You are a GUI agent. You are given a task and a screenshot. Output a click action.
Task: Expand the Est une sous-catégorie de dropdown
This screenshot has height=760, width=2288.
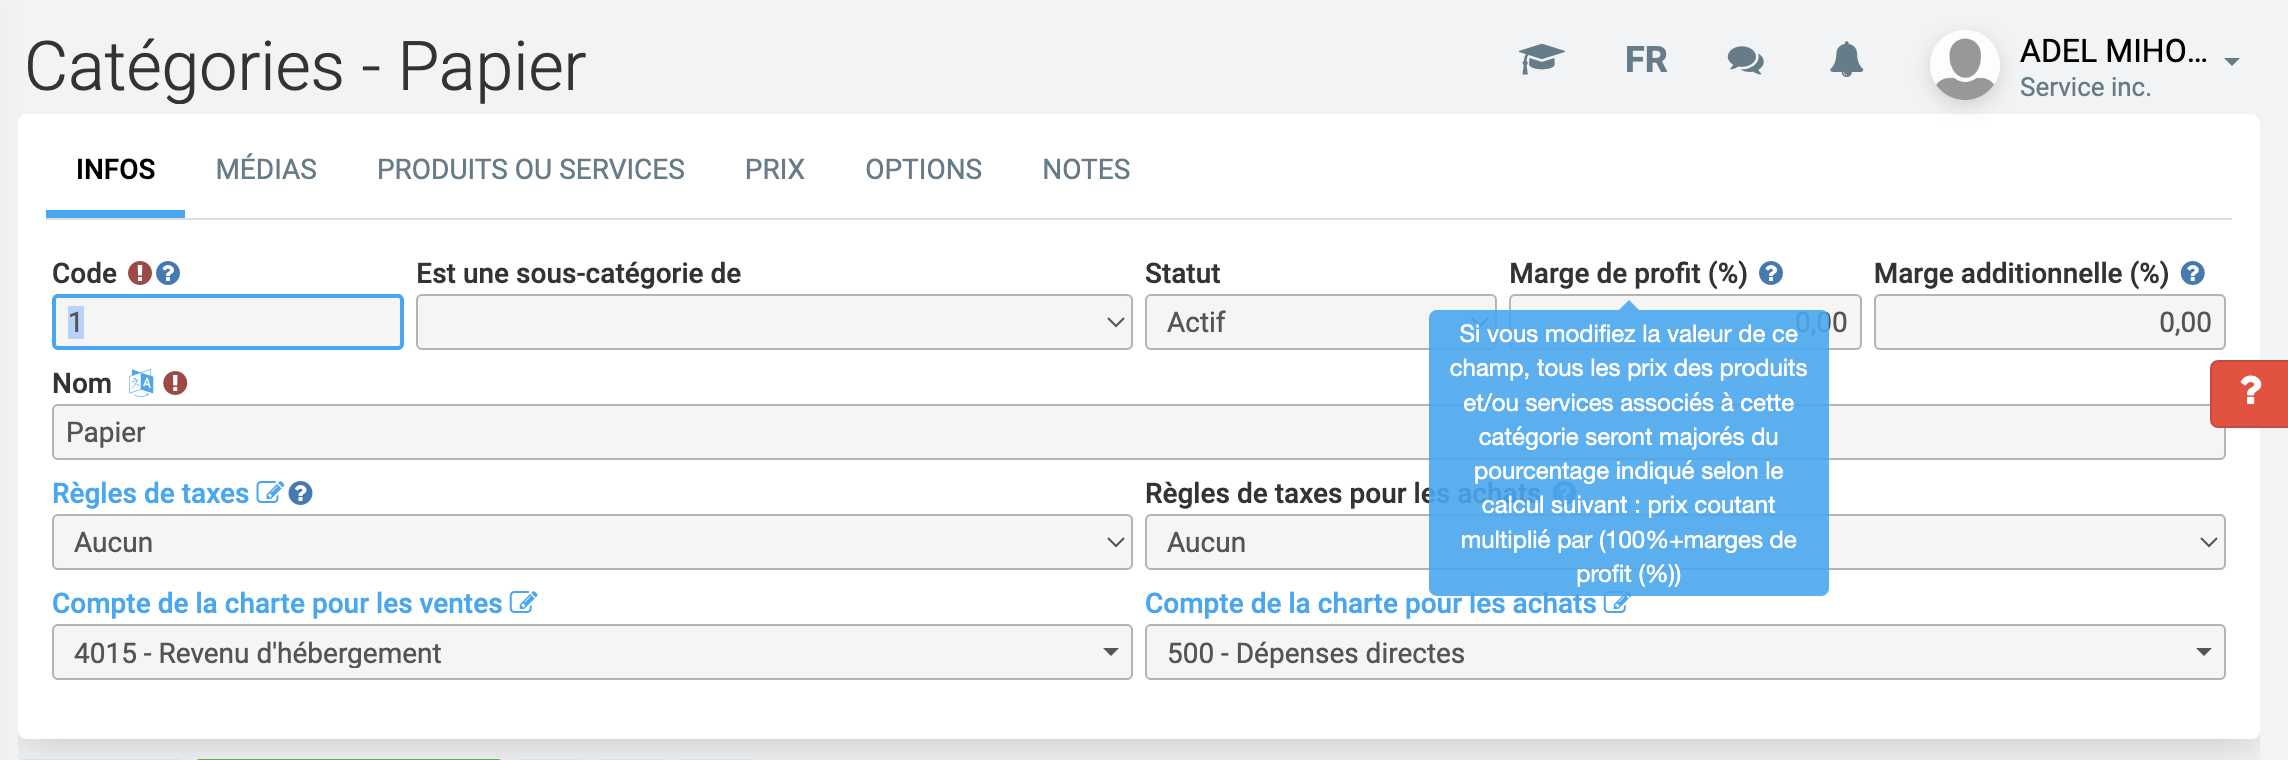(773, 322)
